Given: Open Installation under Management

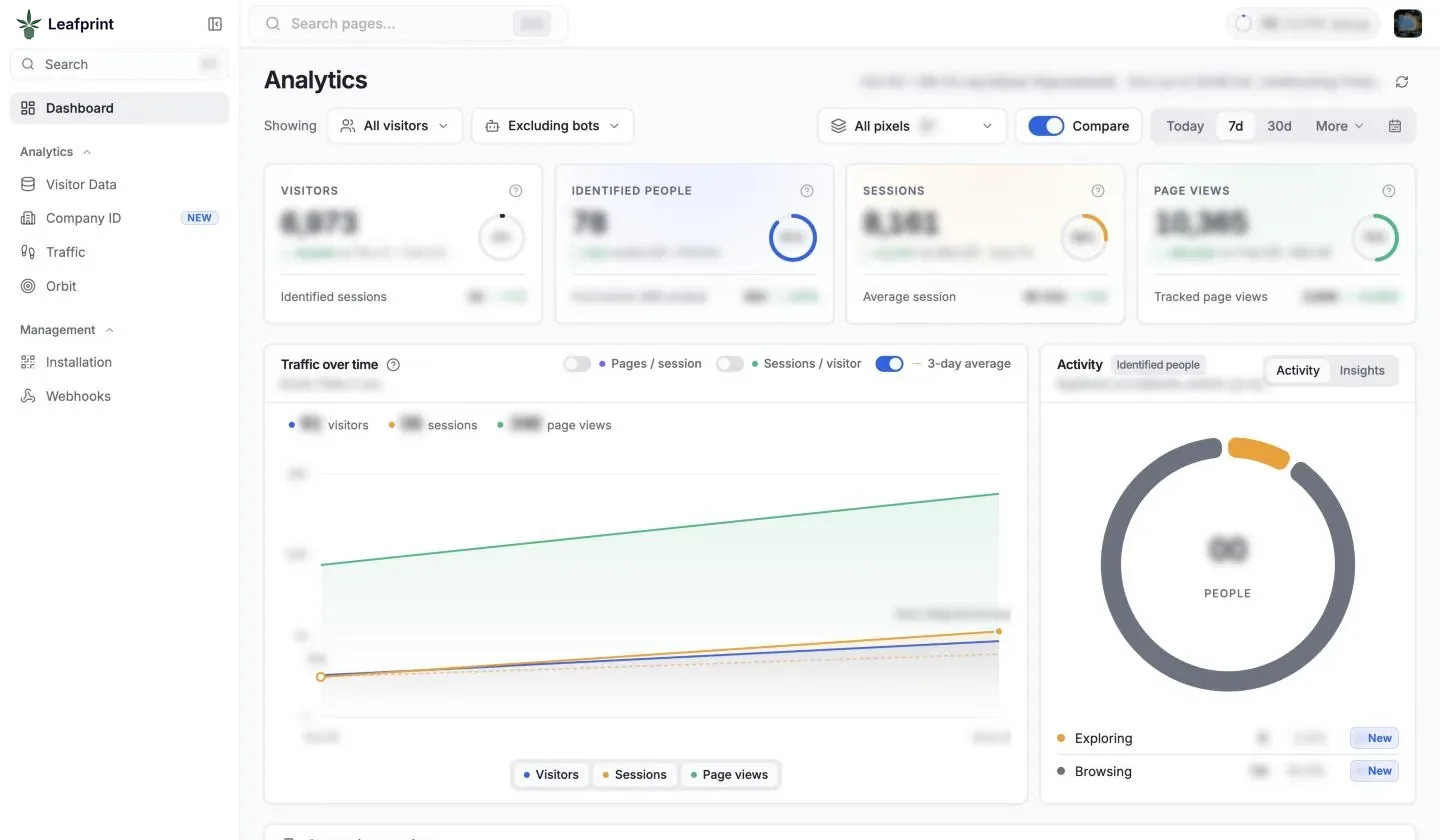Looking at the screenshot, I should pyautogui.click(x=119, y=362).
